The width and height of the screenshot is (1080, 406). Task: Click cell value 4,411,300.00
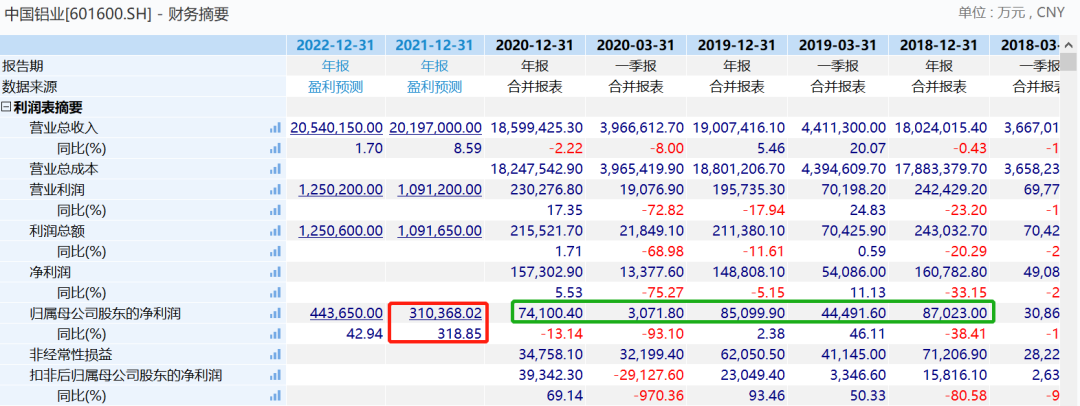point(843,128)
